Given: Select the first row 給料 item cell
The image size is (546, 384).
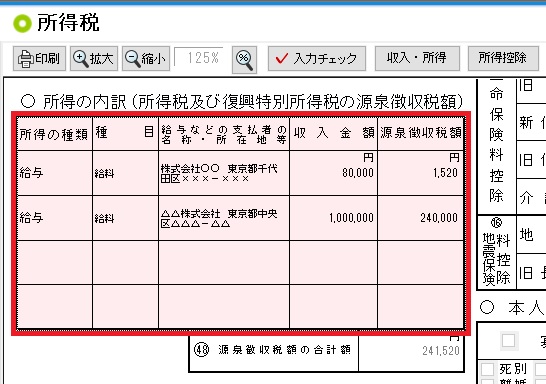Looking at the screenshot, I should 125,173.
